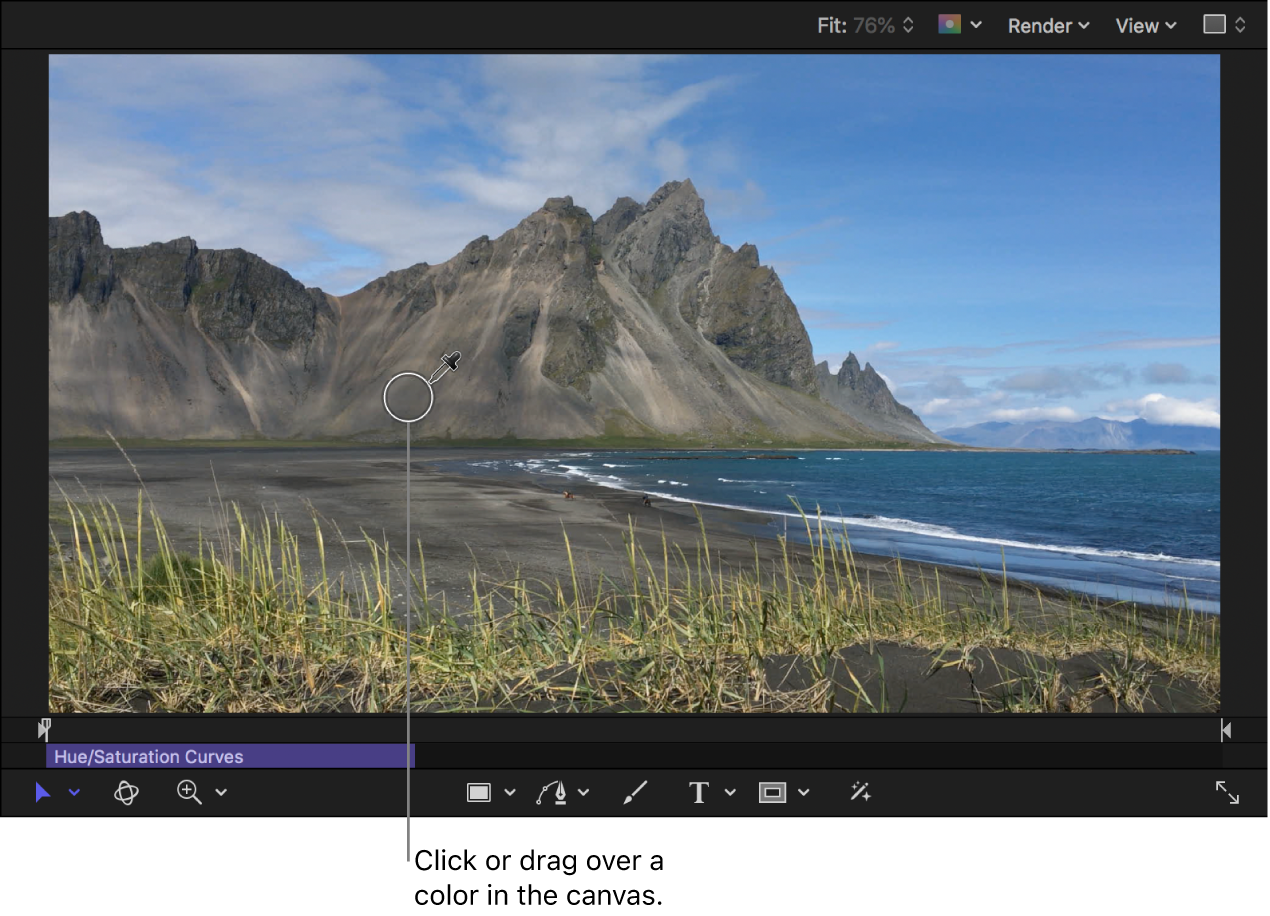The image size is (1270, 916).
Task: Click the magic wand effects icon
Action: (x=860, y=793)
